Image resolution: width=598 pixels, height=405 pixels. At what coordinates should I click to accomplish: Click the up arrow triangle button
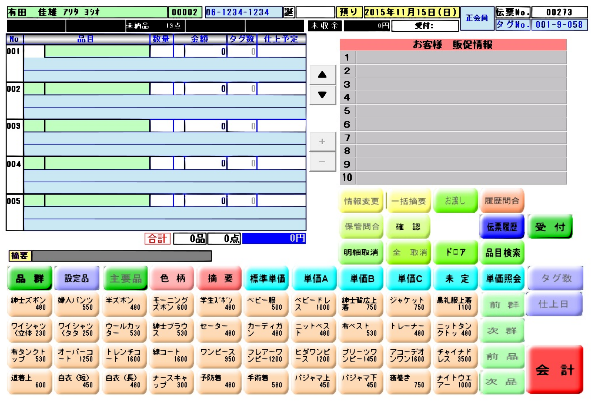[x=322, y=74]
